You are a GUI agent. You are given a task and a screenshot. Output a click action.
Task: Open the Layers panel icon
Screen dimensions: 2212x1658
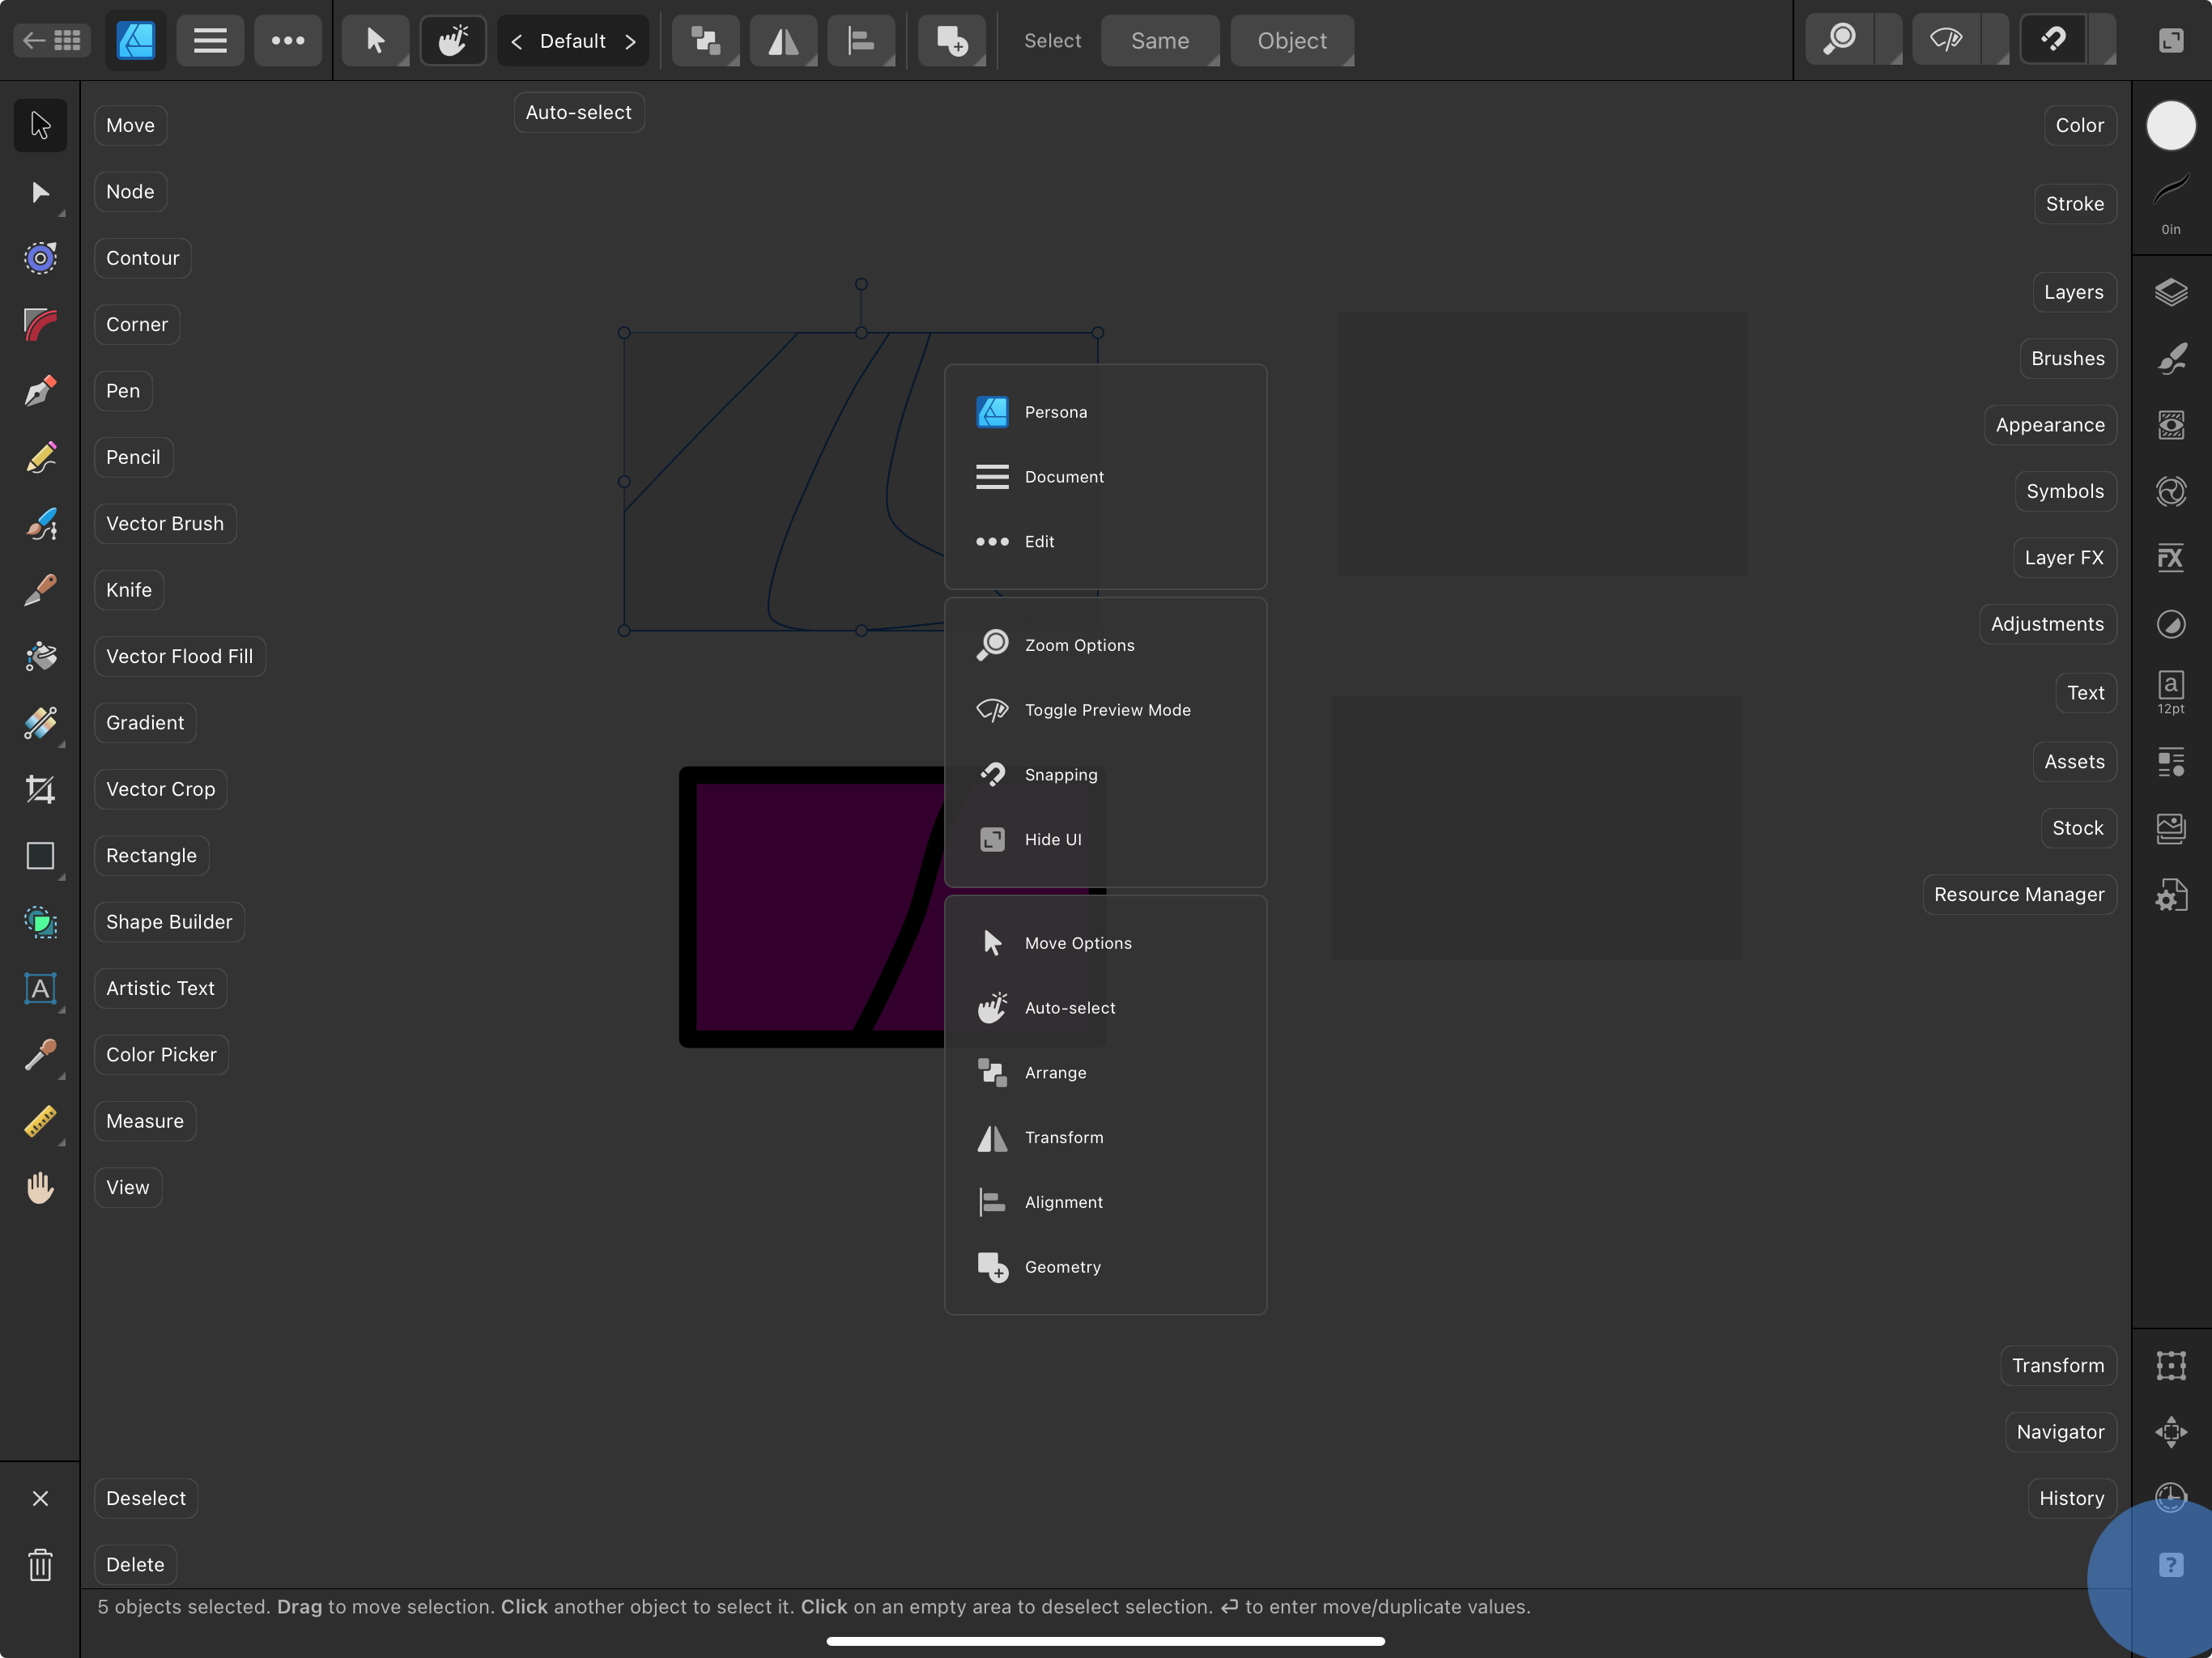pyautogui.click(x=2171, y=292)
